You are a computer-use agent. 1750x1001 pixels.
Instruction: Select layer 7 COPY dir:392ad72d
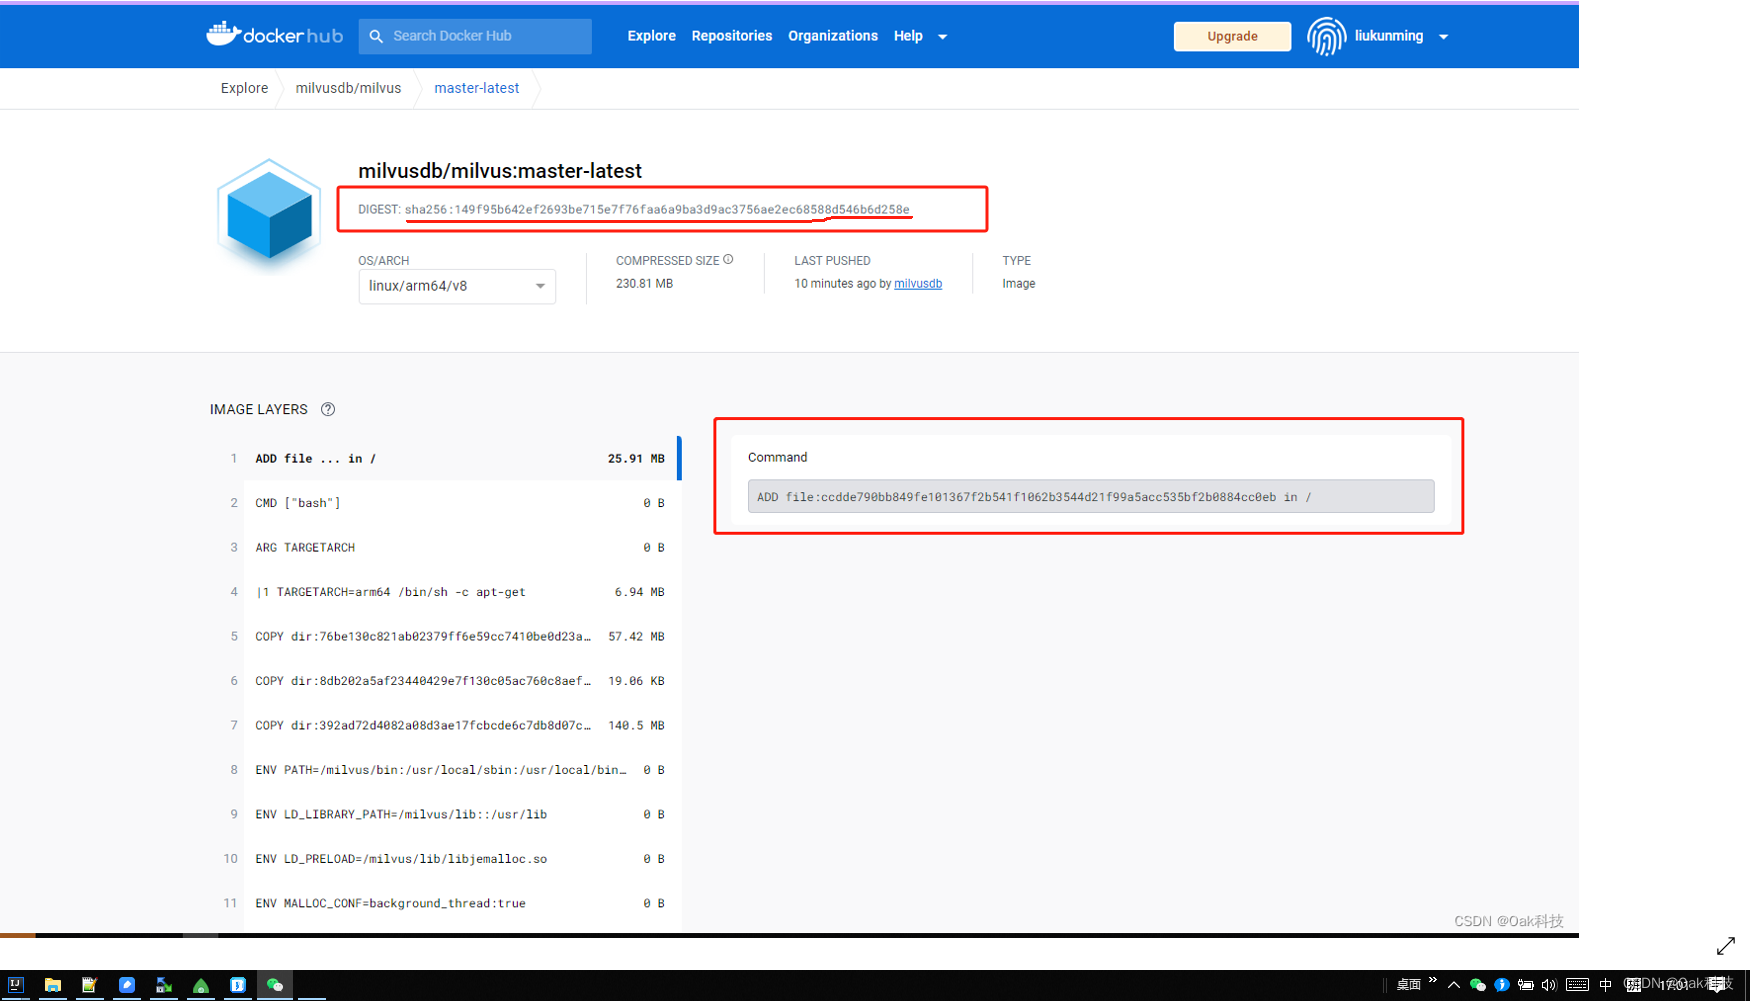445,726
